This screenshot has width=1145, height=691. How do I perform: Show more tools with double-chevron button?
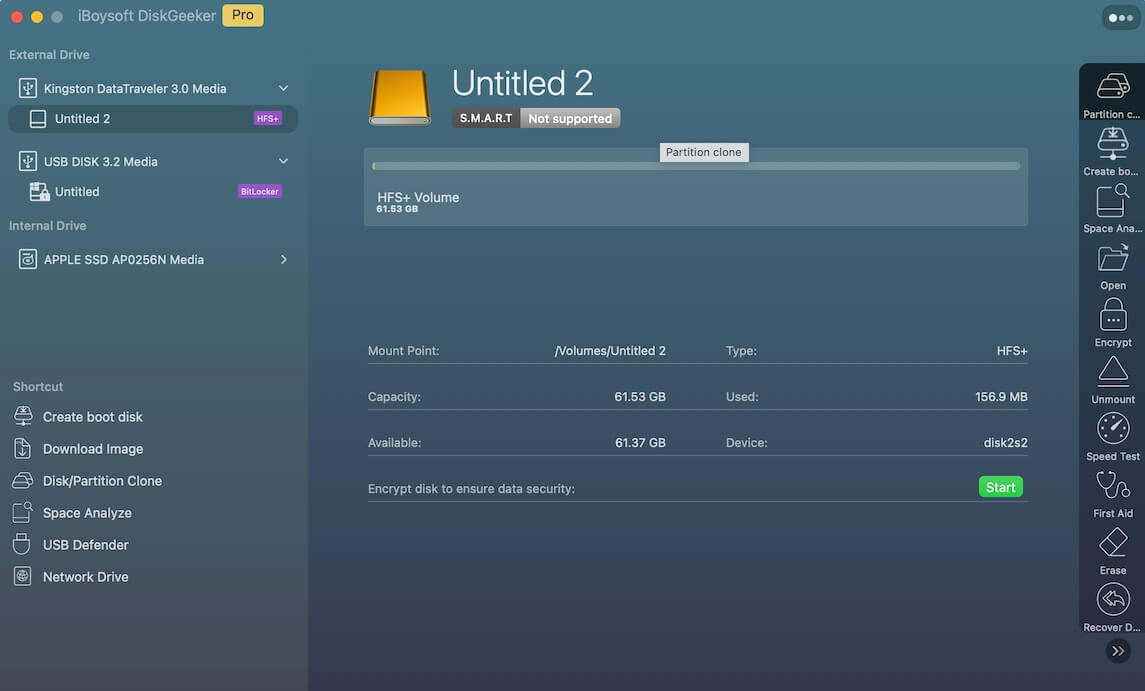1118,651
